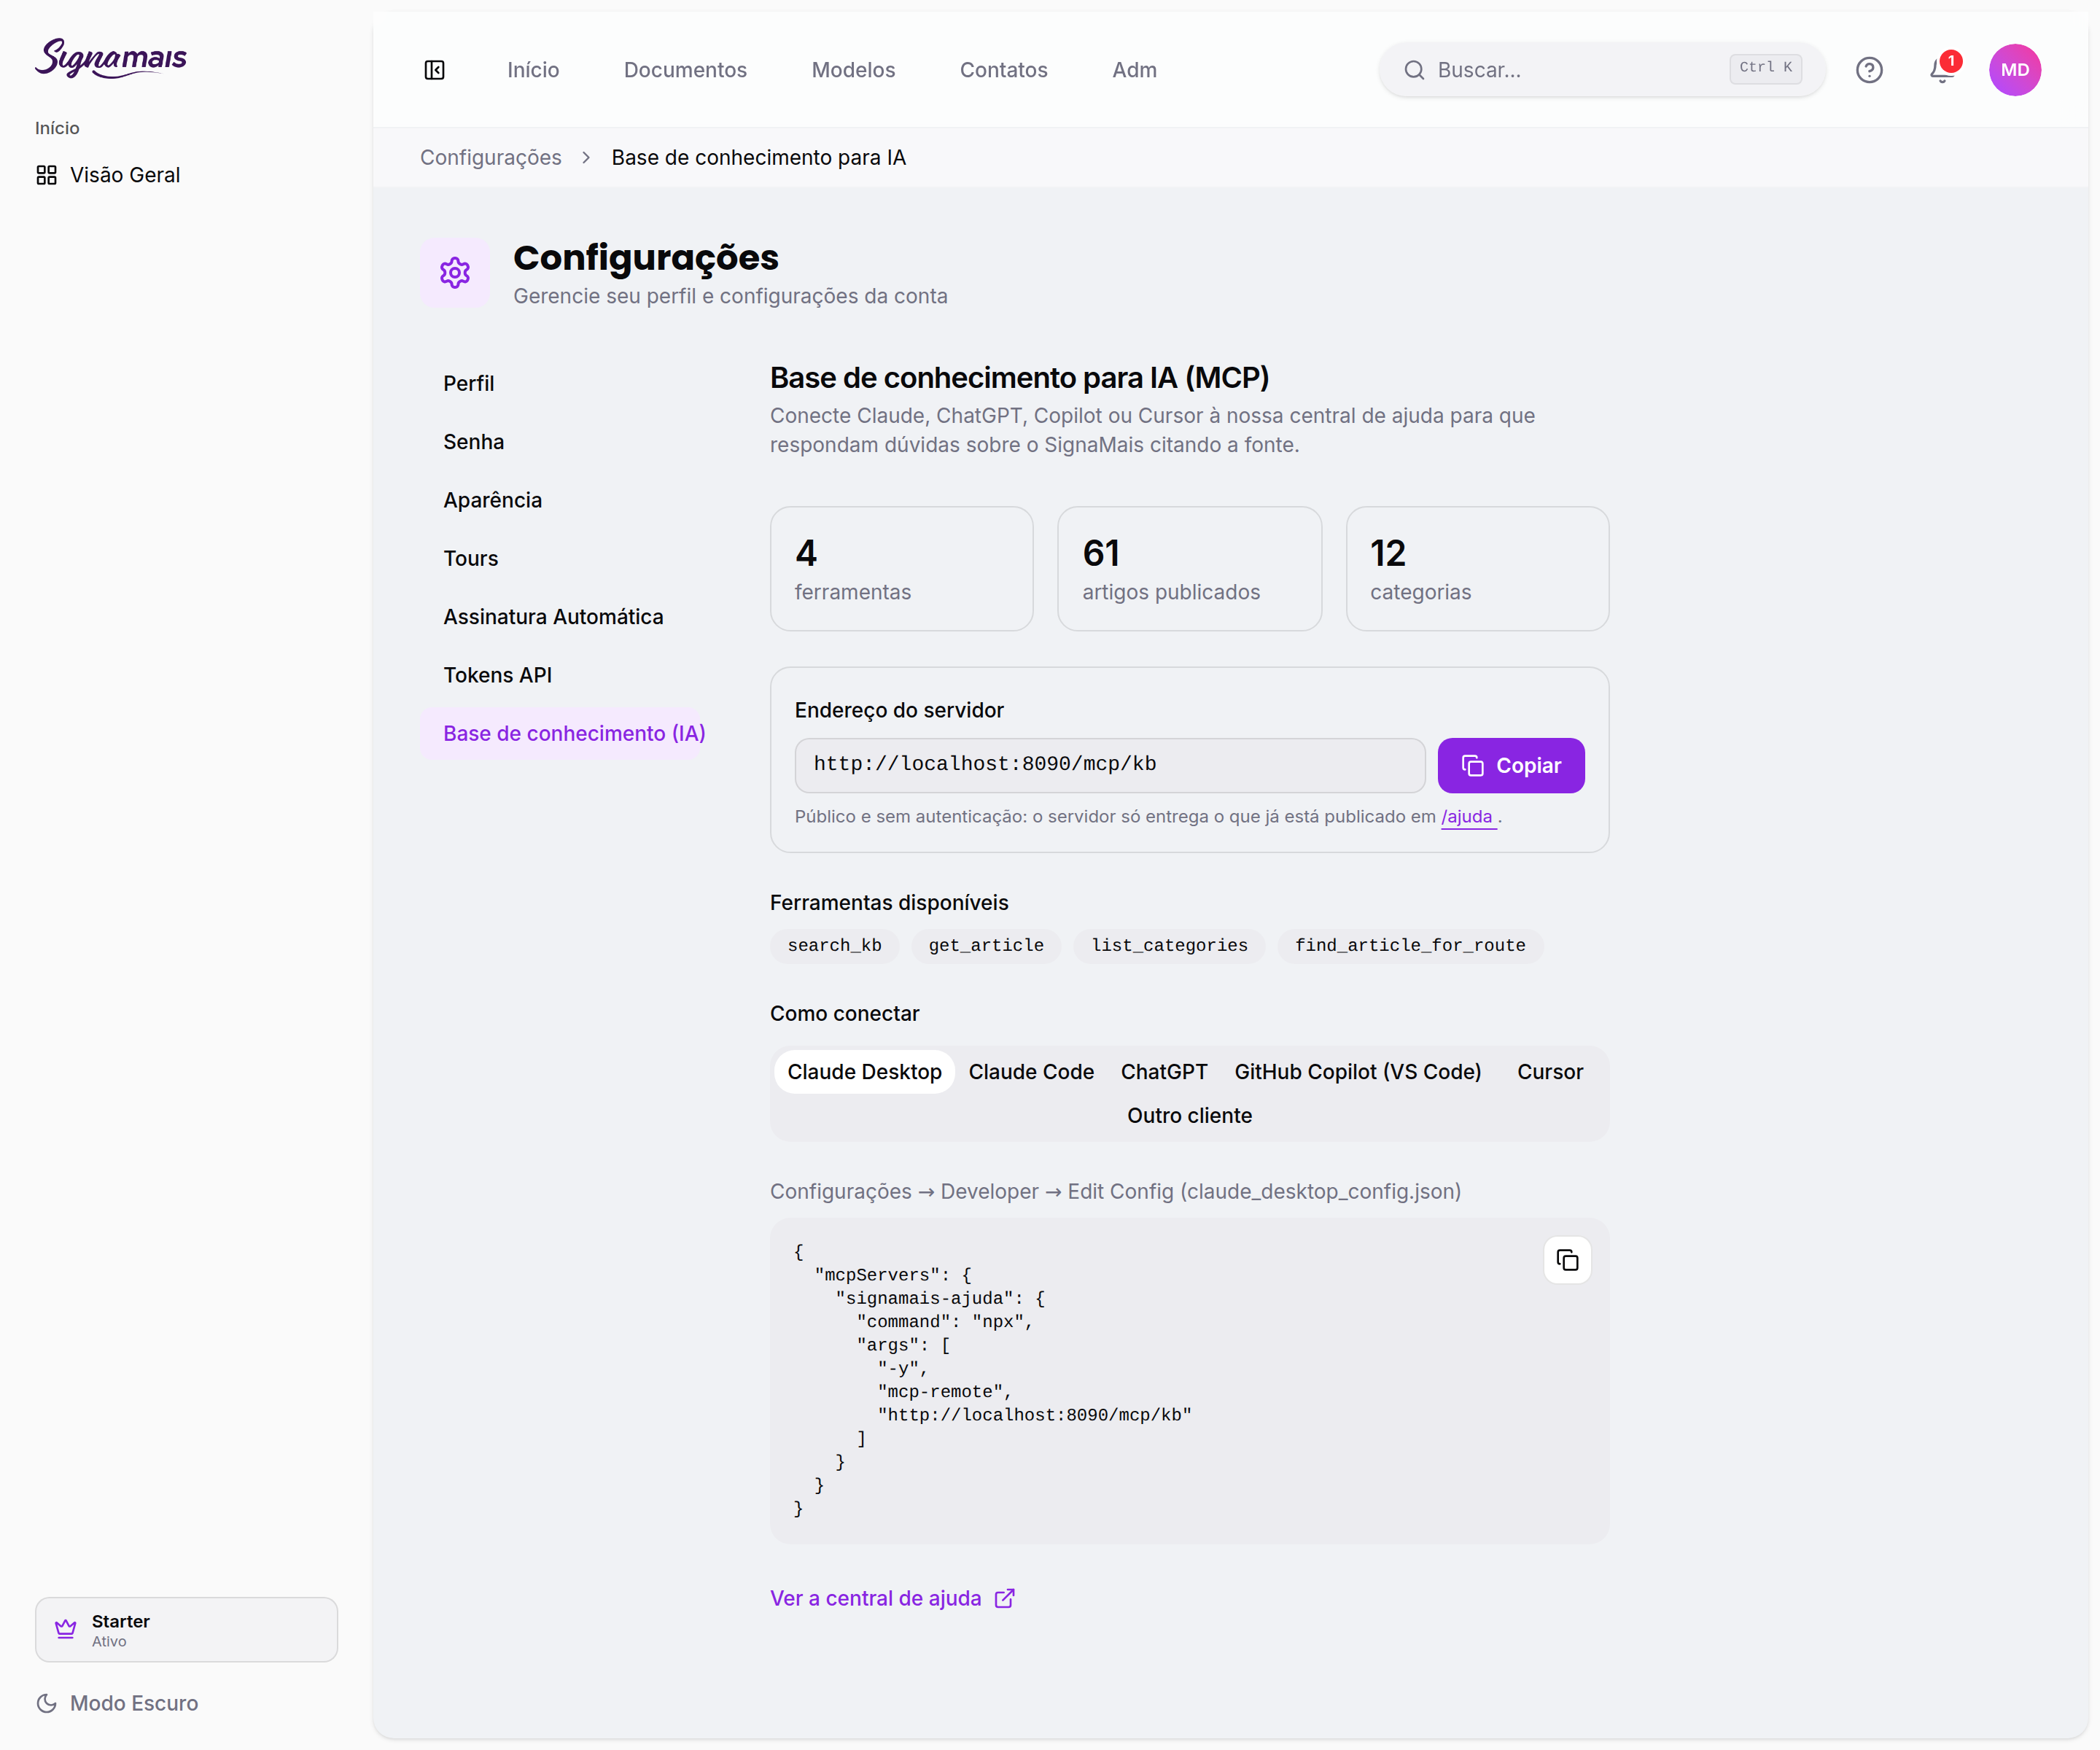This screenshot has height=1750, width=2100.
Task: Click the 61 artigos publicados card
Action: [1190, 569]
